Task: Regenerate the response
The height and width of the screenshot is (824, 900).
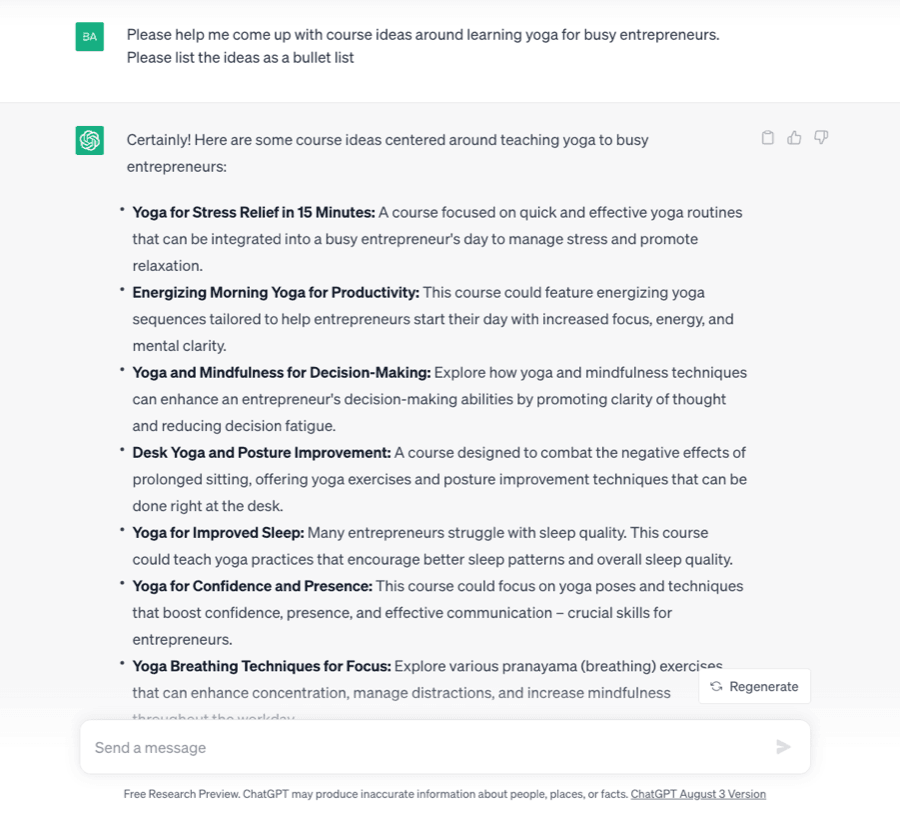Action: (755, 686)
